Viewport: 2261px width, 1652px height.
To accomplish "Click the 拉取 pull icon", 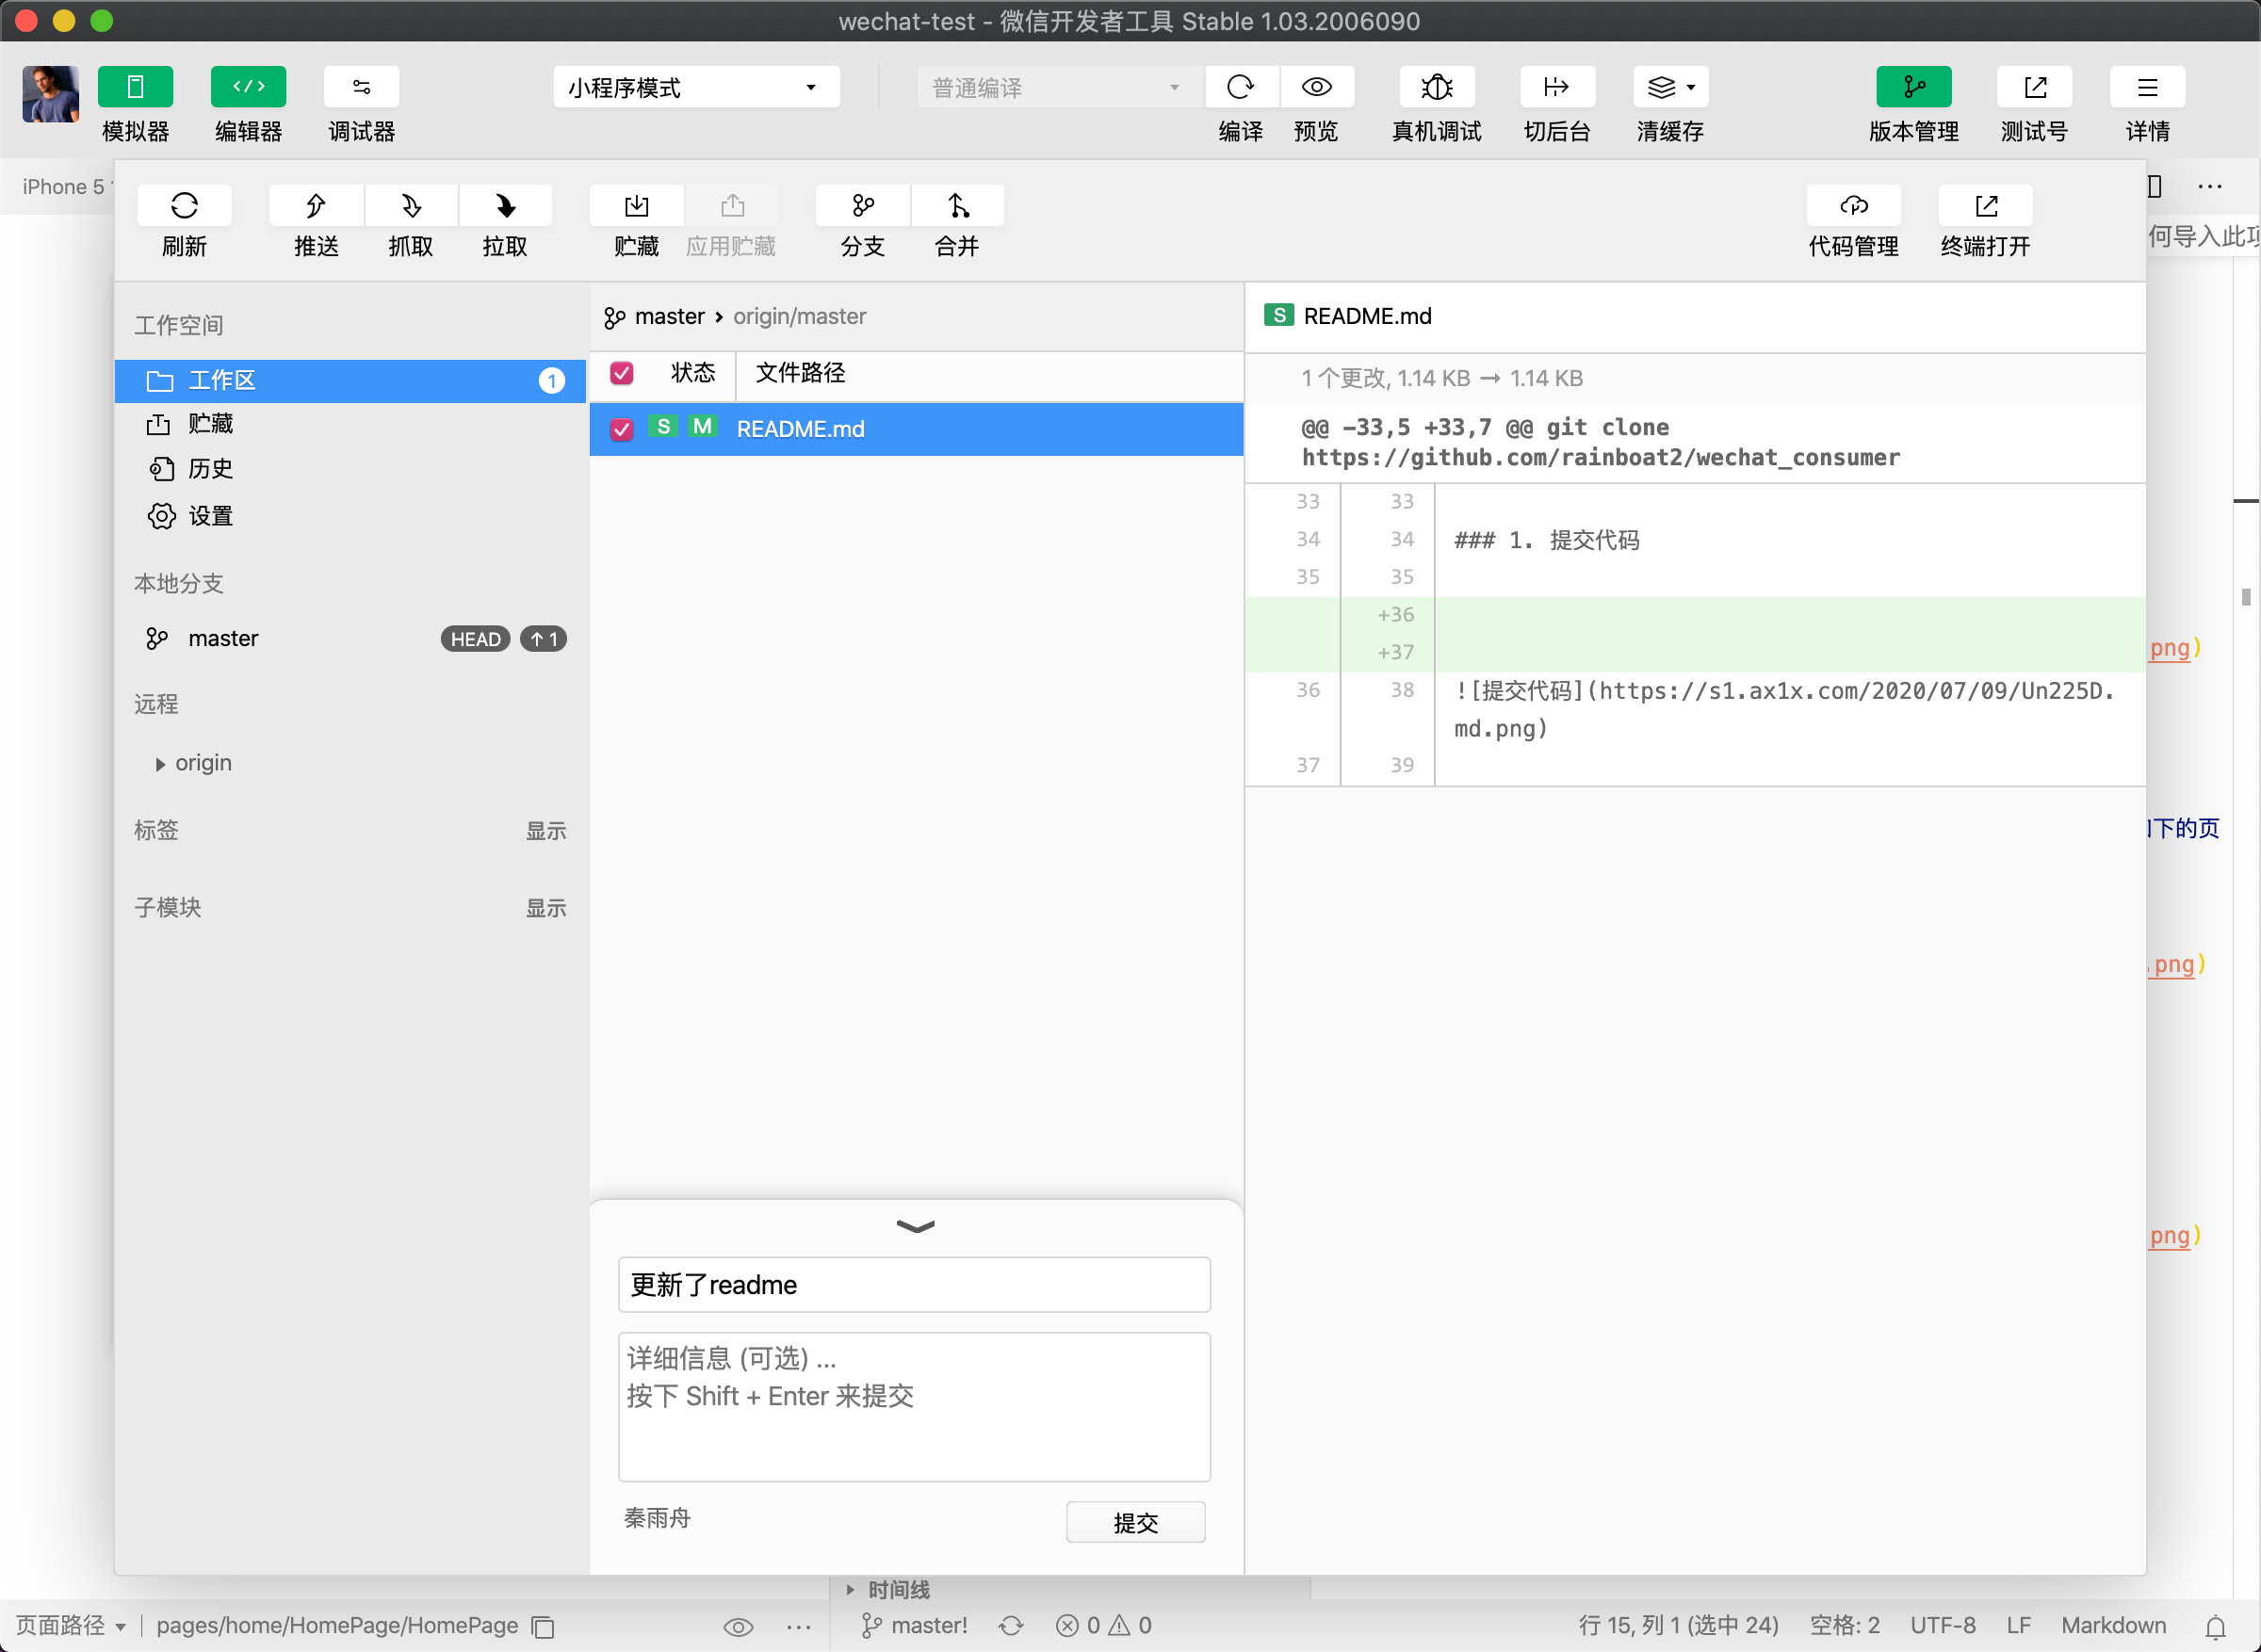I will coord(505,206).
